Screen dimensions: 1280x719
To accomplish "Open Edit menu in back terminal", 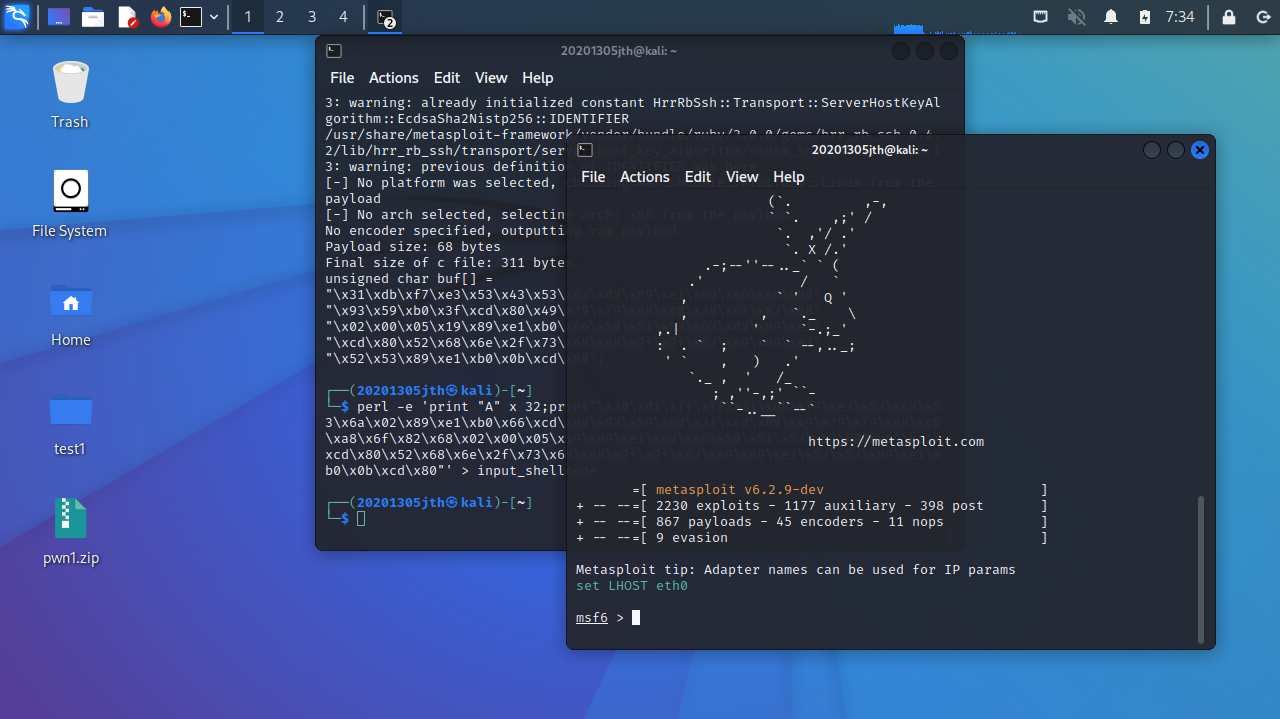I will tap(447, 78).
